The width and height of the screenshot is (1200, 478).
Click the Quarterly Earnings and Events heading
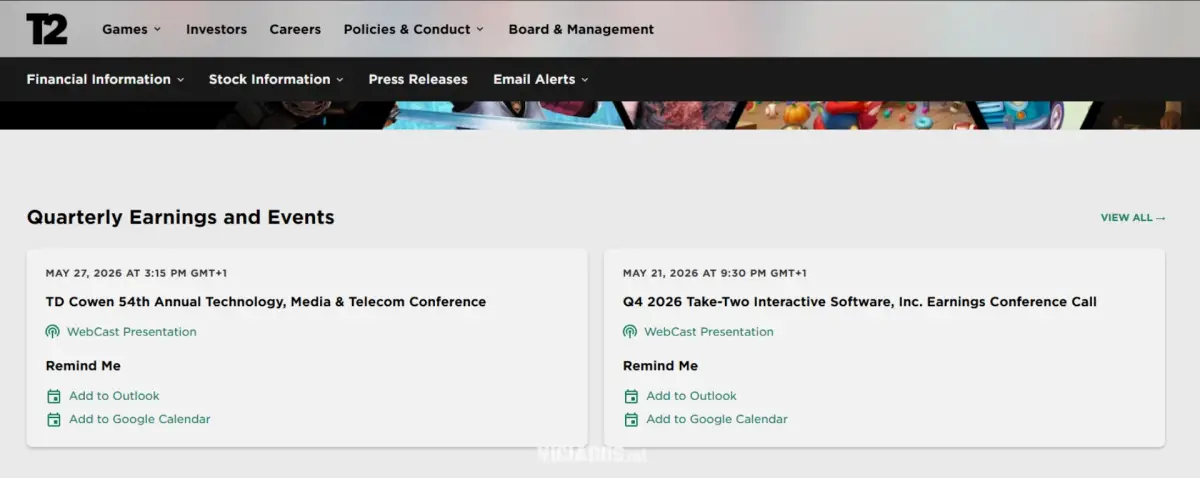click(181, 217)
